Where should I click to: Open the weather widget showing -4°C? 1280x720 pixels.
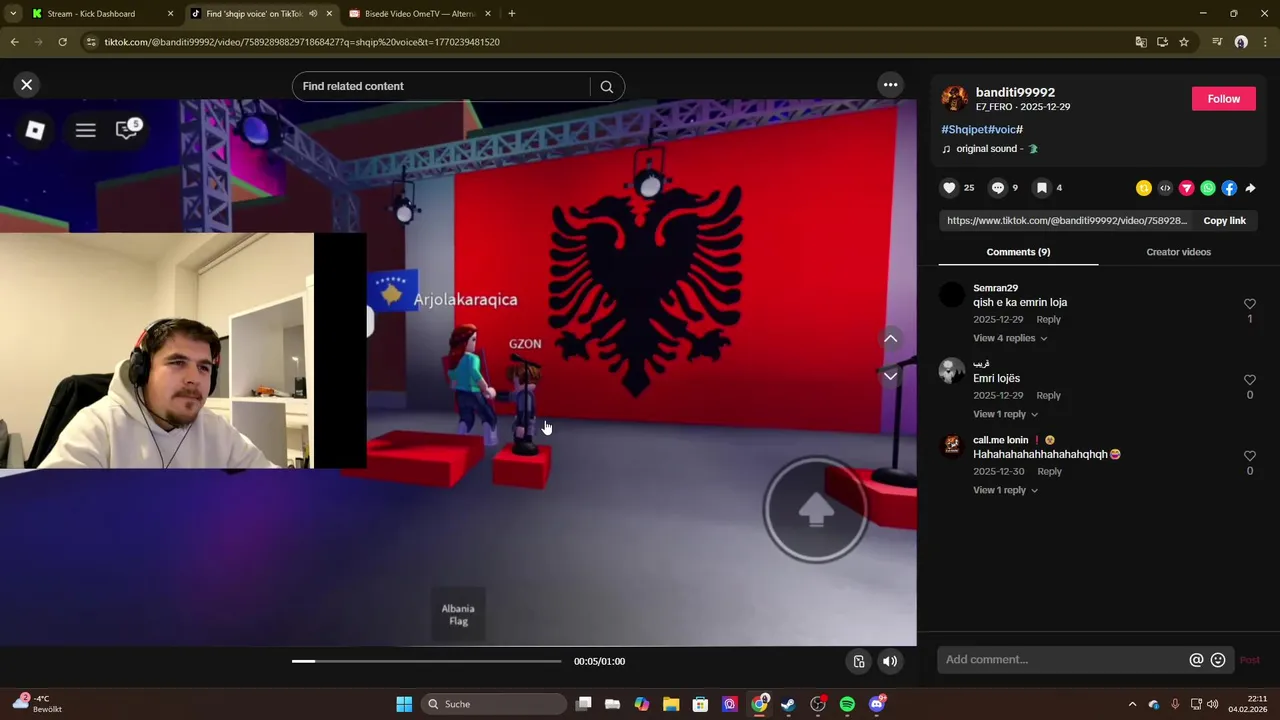point(38,704)
